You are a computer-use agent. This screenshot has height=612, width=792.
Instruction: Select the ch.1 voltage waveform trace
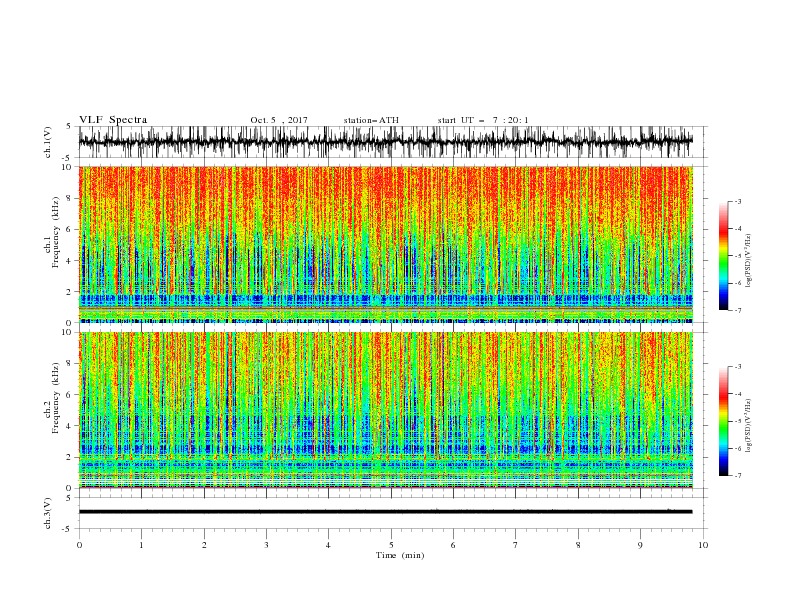click(x=385, y=141)
